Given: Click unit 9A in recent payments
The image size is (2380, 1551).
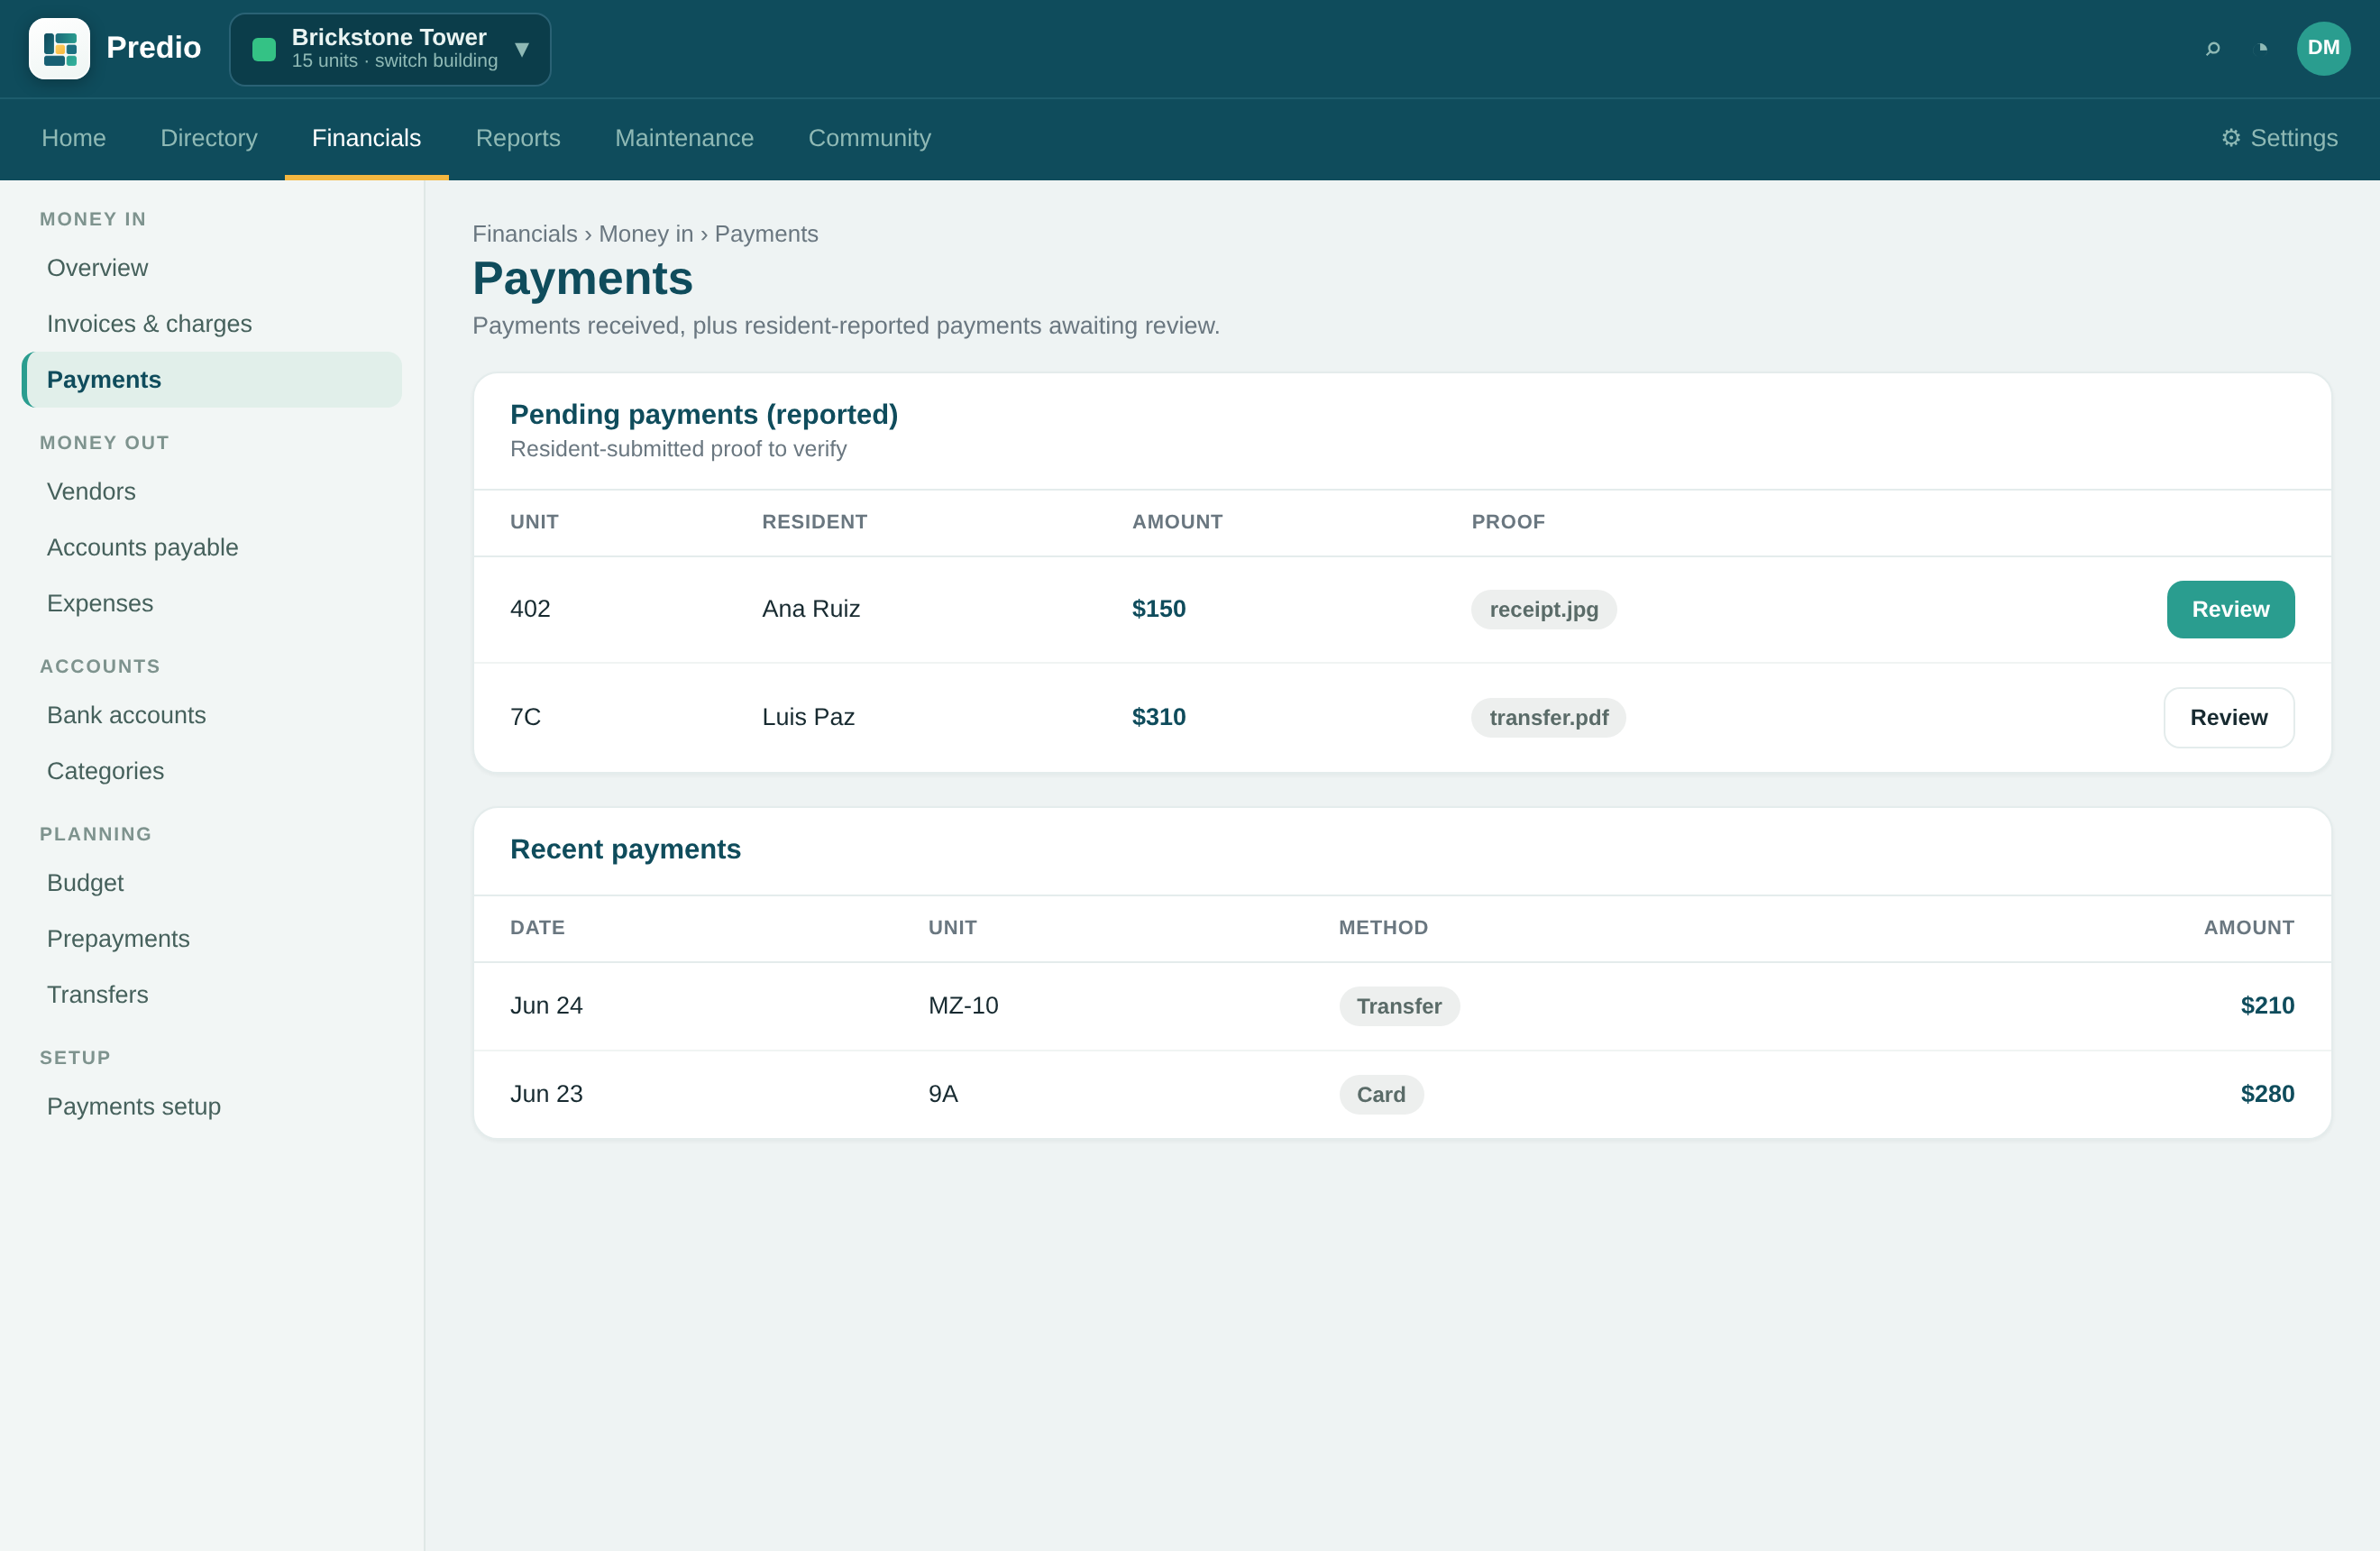Looking at the screenshot, I should click(x=943, y=1094).
